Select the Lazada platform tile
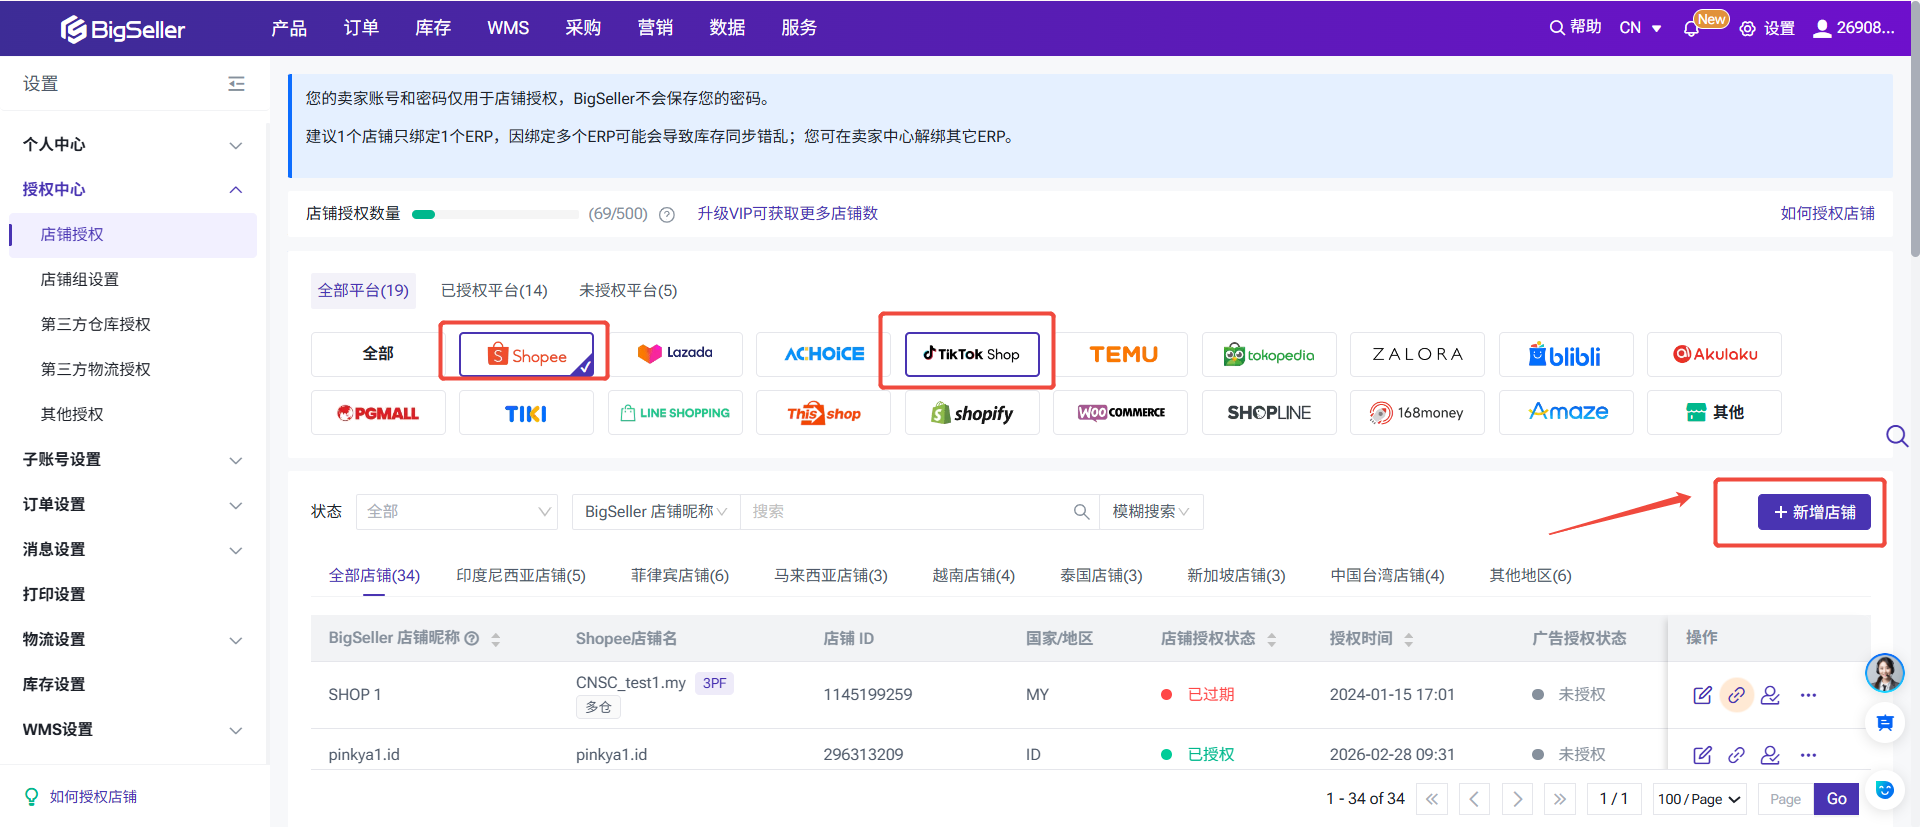The width and height of the screenshot is (1920, 827). pyautogui.click(x=675, y=354)
